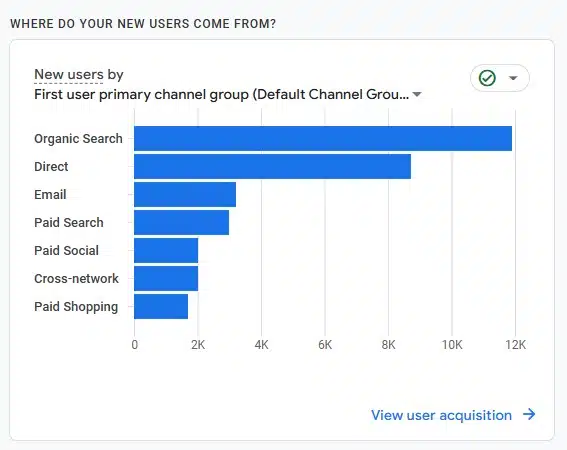Select the Paid Shopping bar
The image size is (567, 450).
pos(161,306)
